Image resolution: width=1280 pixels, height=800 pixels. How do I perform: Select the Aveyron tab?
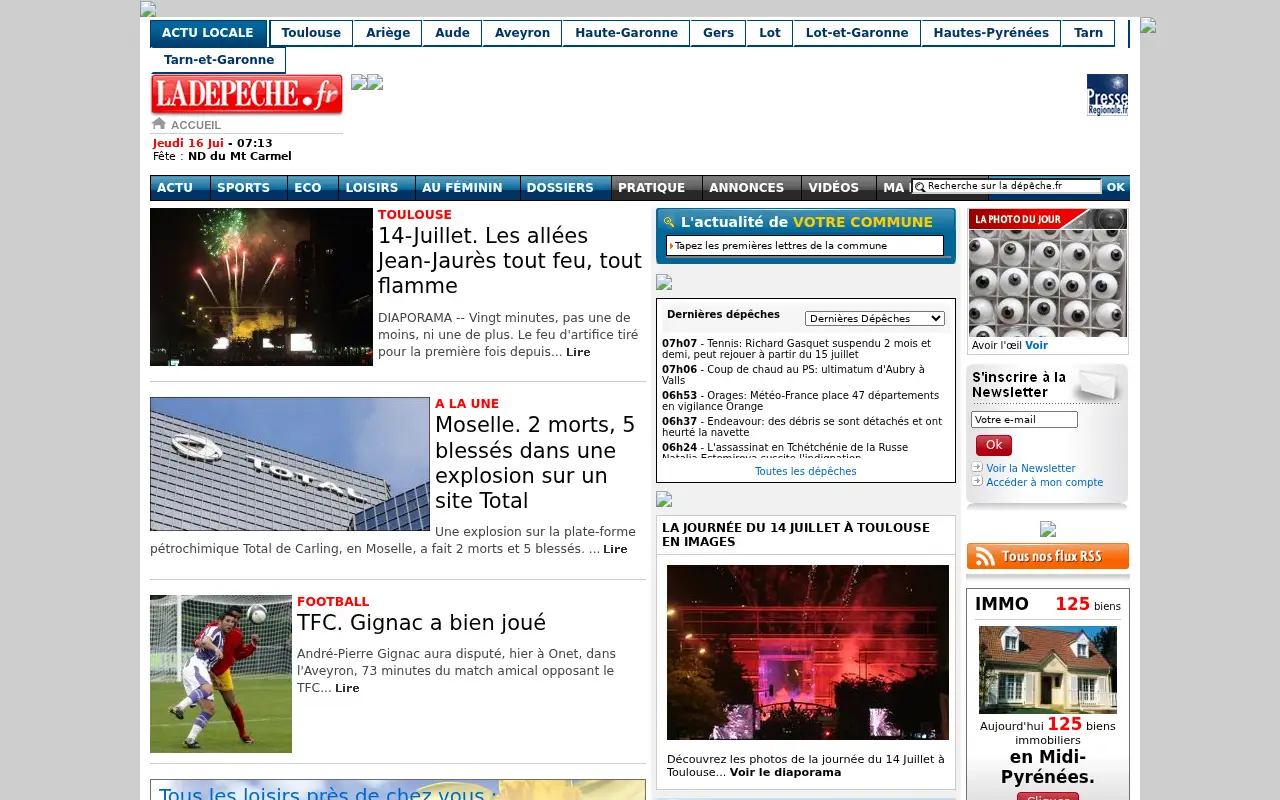click(x=522, y=33)
